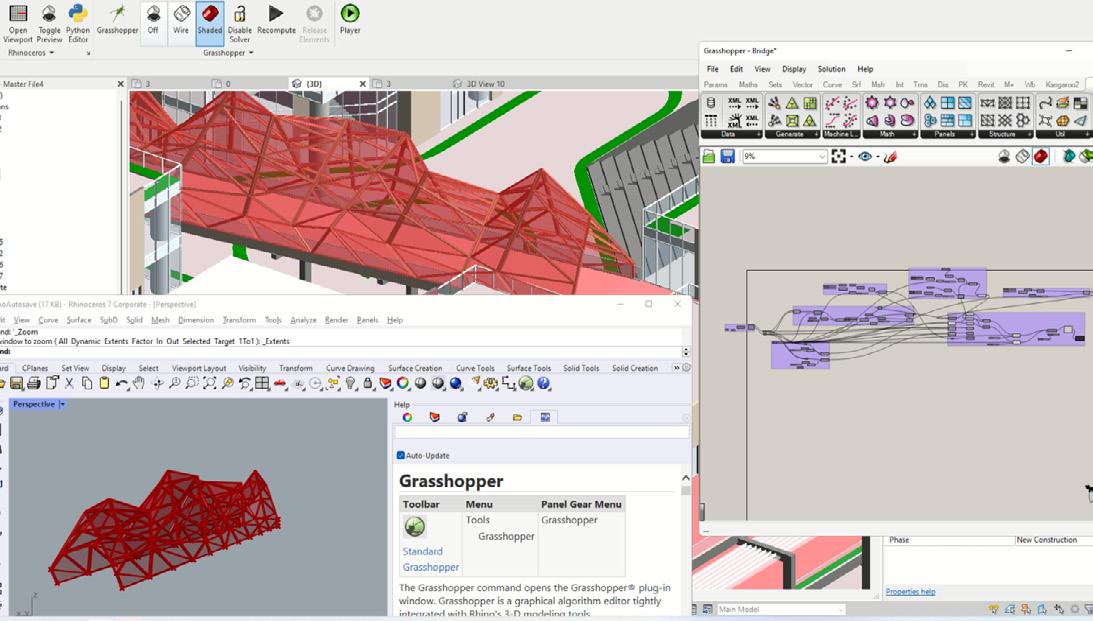Viewport: 1093px width, 621px height.
Task: Click Save icon in Rhino toolbar
Action: tap(17, 383)
